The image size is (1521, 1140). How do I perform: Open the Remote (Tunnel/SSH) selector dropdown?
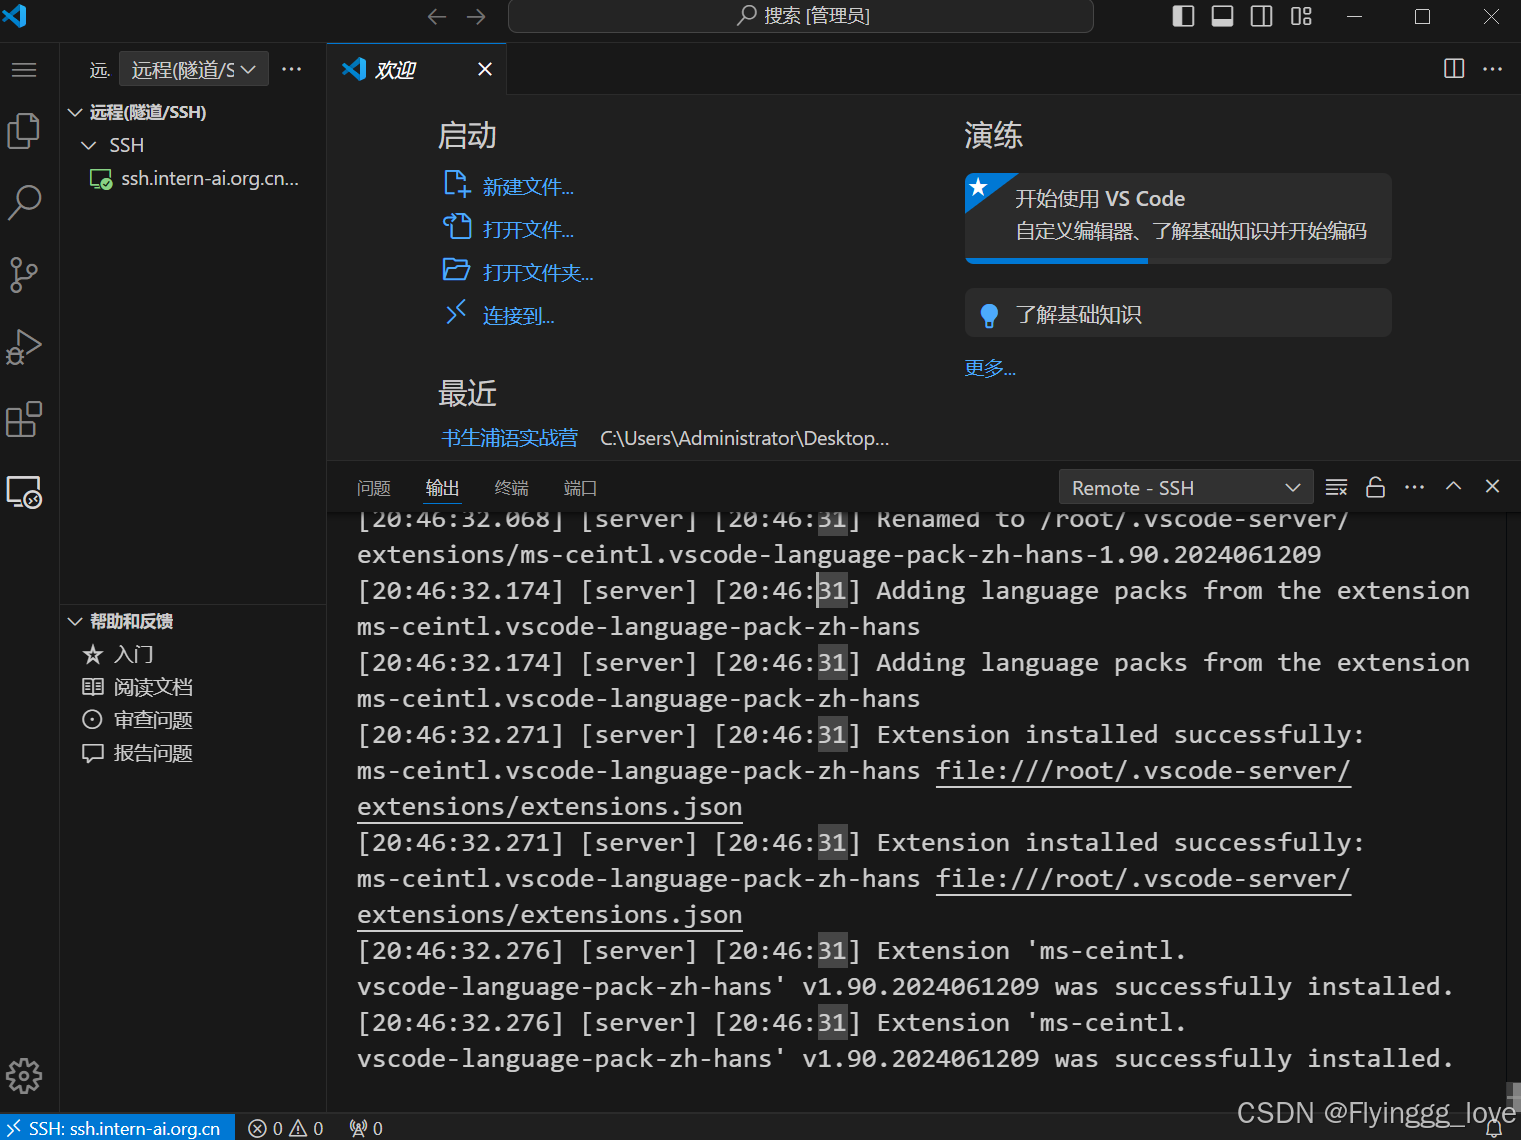point(194,69)
